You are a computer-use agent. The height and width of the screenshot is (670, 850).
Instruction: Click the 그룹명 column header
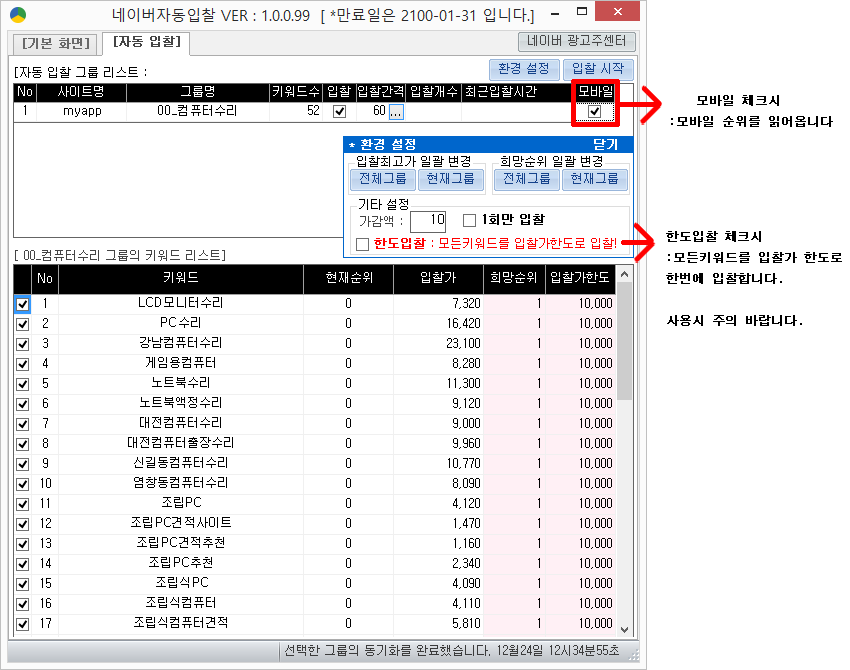tap(197, 92)
